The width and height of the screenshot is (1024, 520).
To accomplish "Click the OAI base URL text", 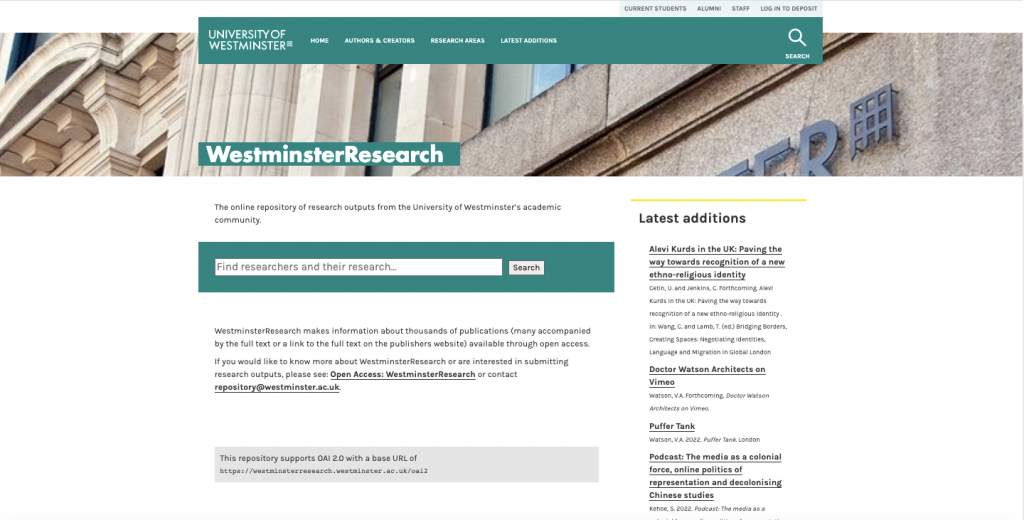I will [323, 471].
